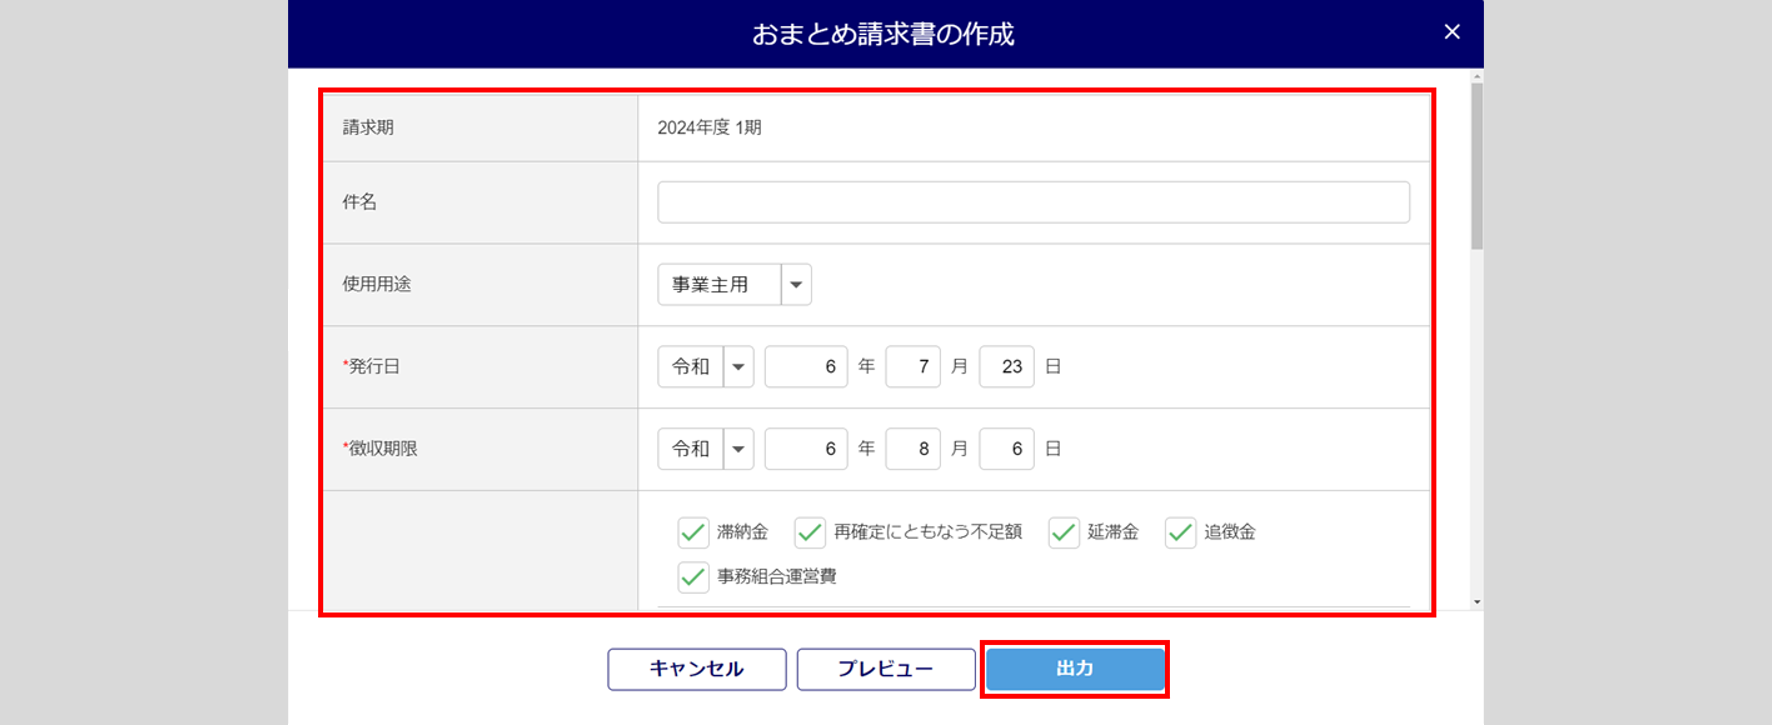Expand the 発行日 era dropdown arrow
Viewport: 1772px width, 725px height.
pos(738,367)
